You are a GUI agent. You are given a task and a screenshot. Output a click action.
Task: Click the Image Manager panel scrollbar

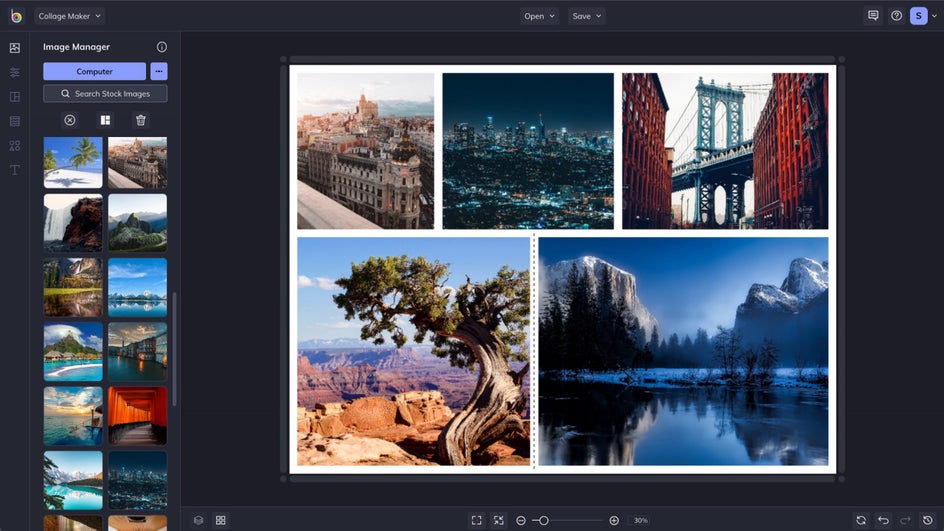[175, 349]
